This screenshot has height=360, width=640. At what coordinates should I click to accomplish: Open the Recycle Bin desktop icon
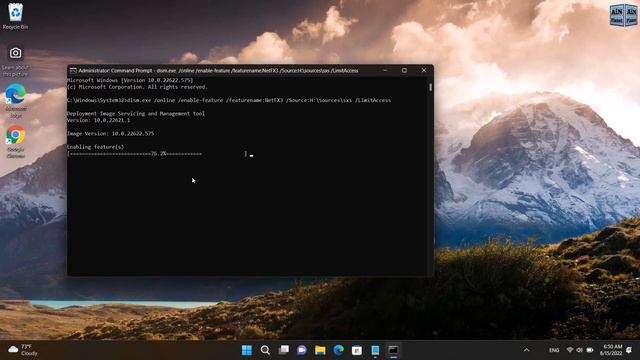click(16, 16)
